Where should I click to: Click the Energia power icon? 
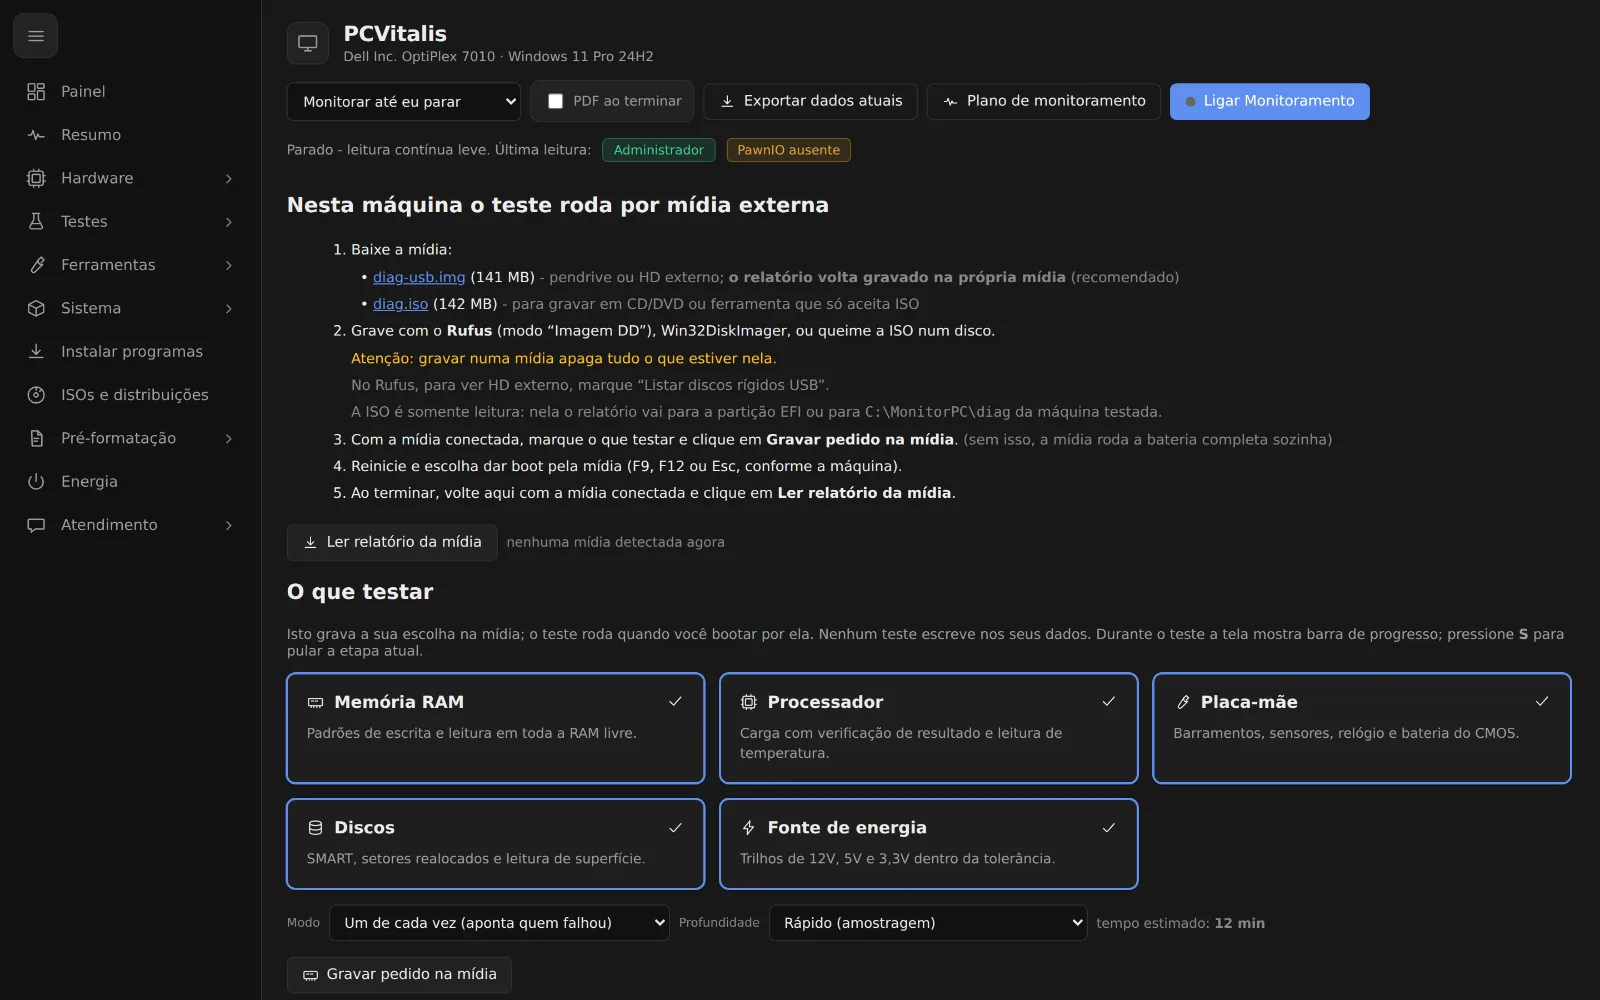(36, 482)
